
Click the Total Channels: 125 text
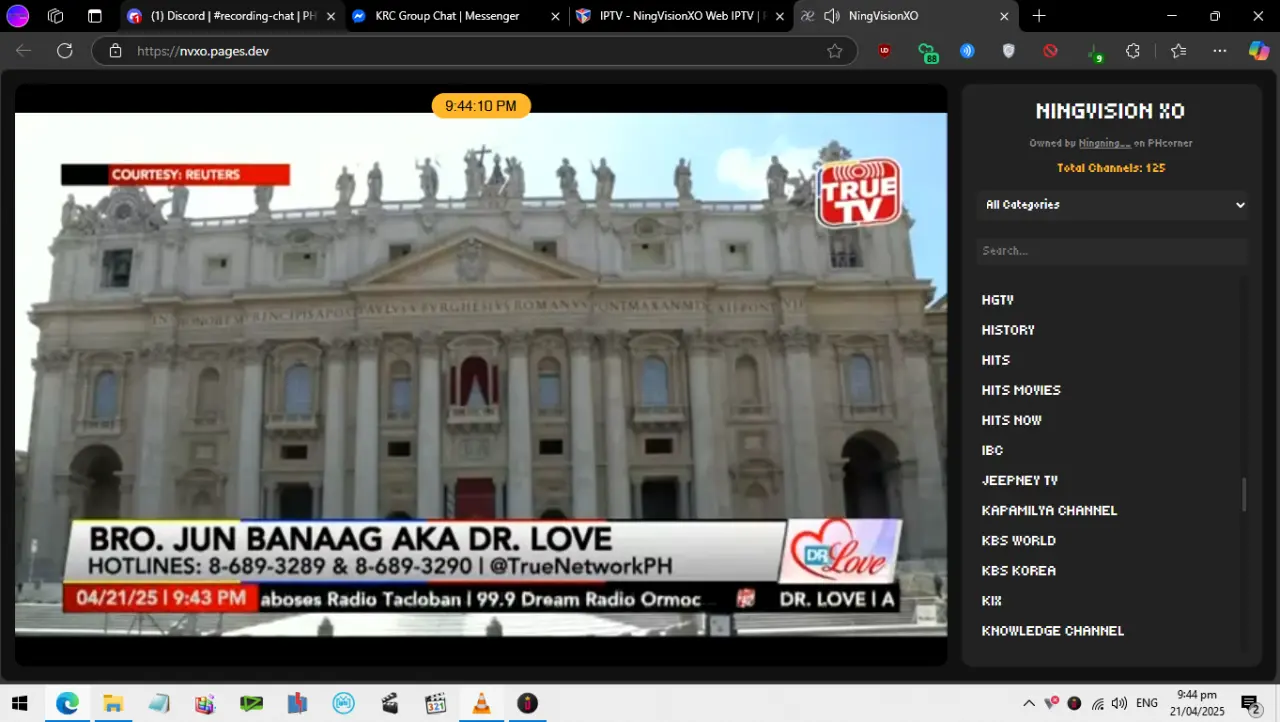1111,168
